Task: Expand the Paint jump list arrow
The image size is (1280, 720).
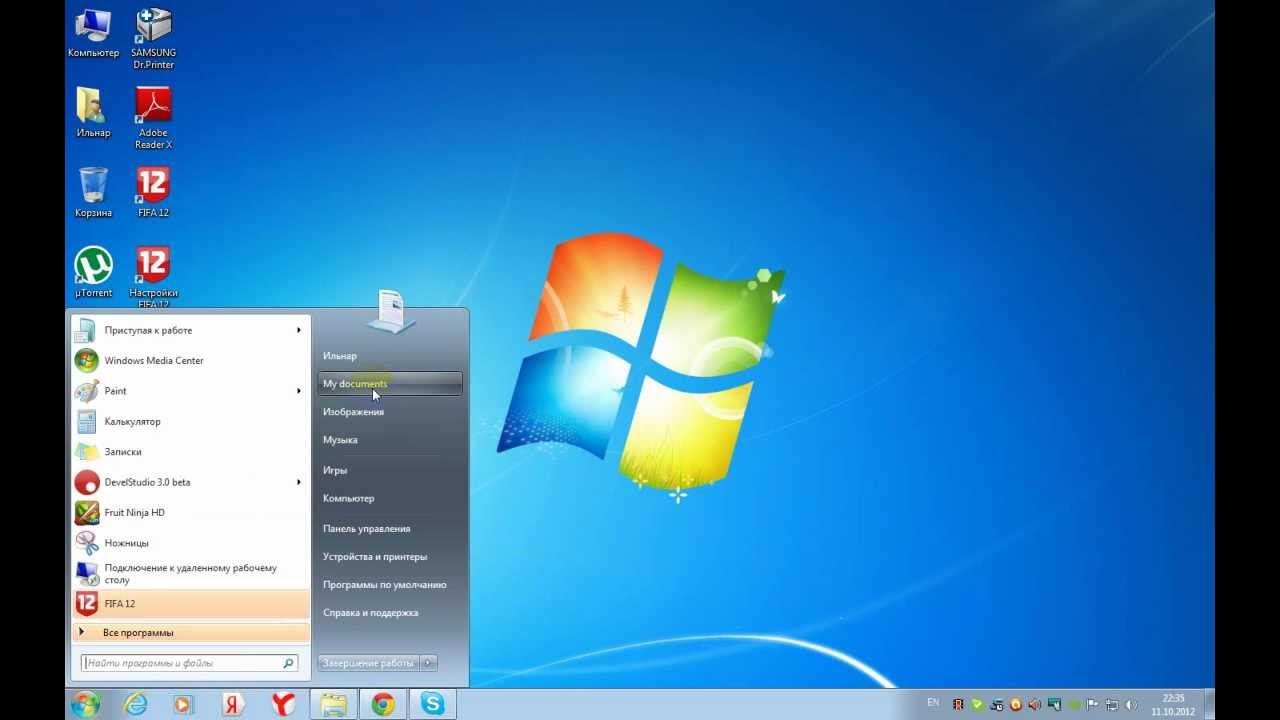Action: [298, 391]
